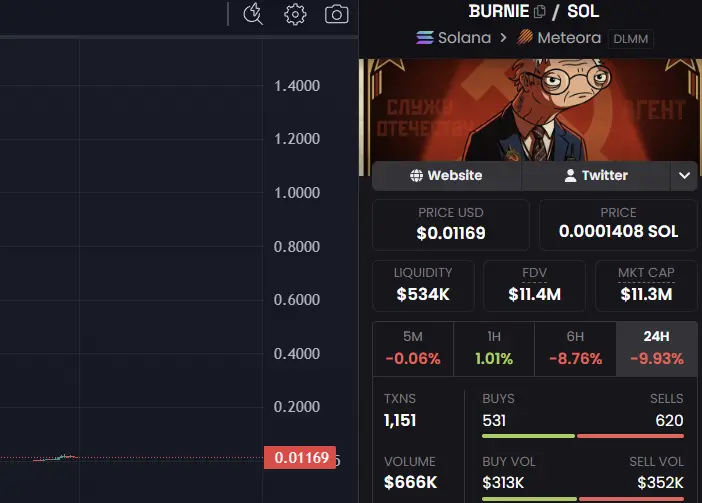Screen dimensions: 702x503
Task: Click the person icon on Twitter
Action: point(570,175)
